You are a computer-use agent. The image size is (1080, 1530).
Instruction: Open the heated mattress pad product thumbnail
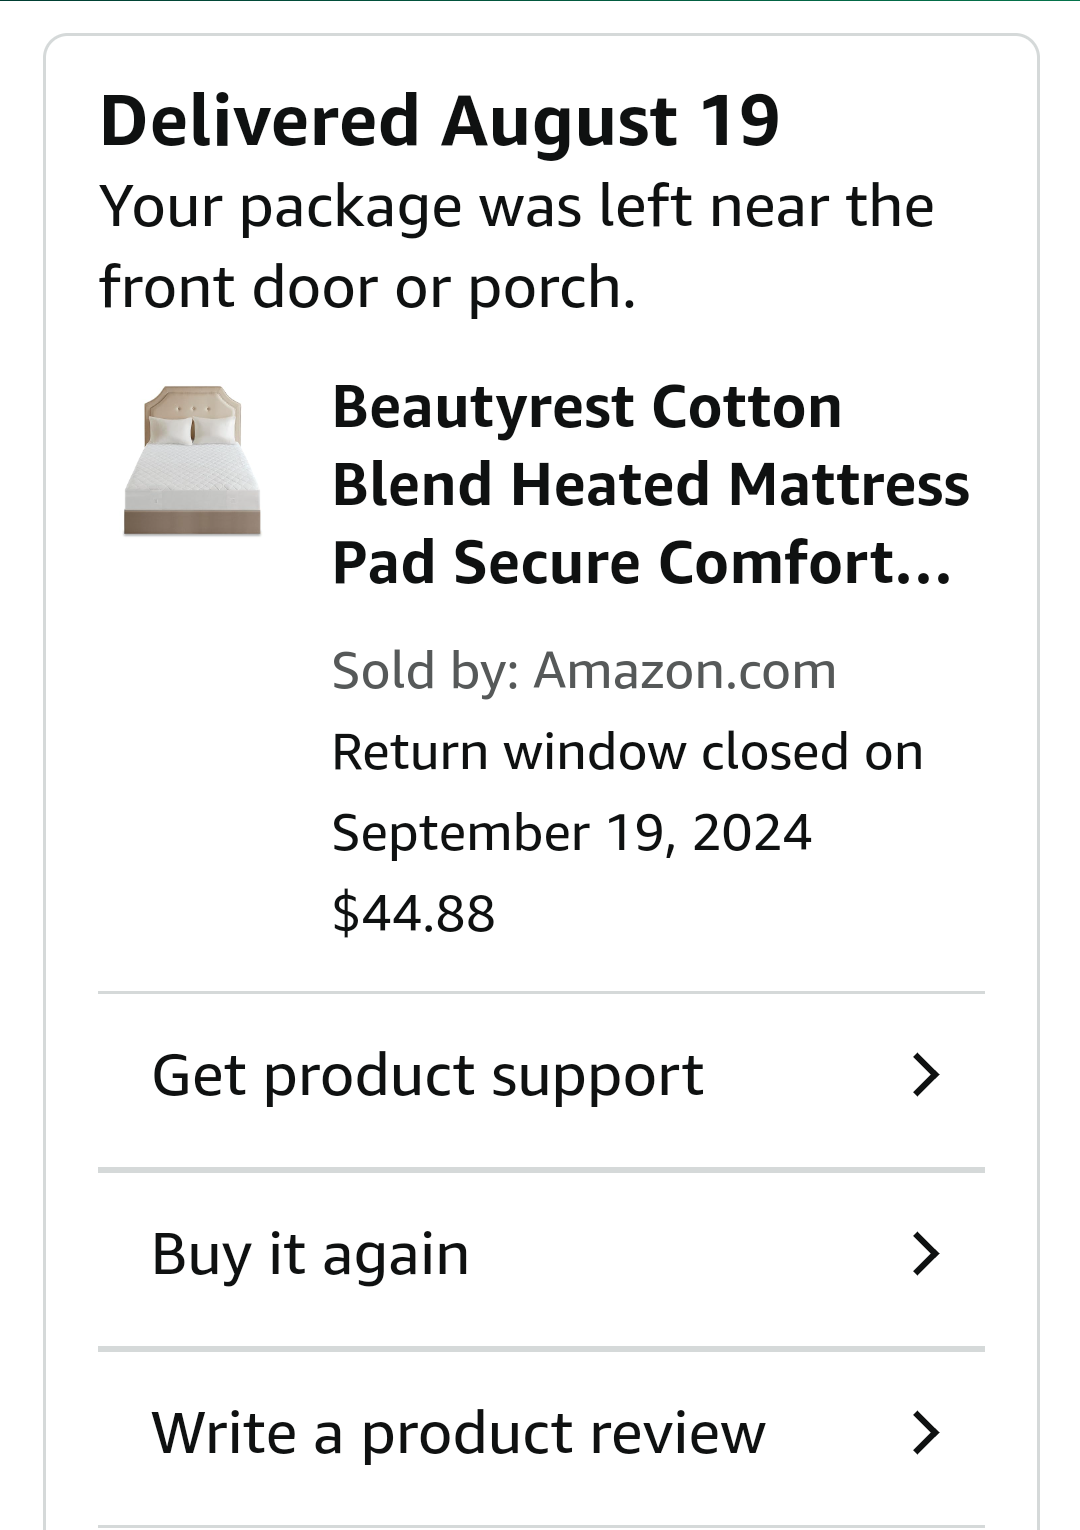pyautogui.click(x=192, y=461)
